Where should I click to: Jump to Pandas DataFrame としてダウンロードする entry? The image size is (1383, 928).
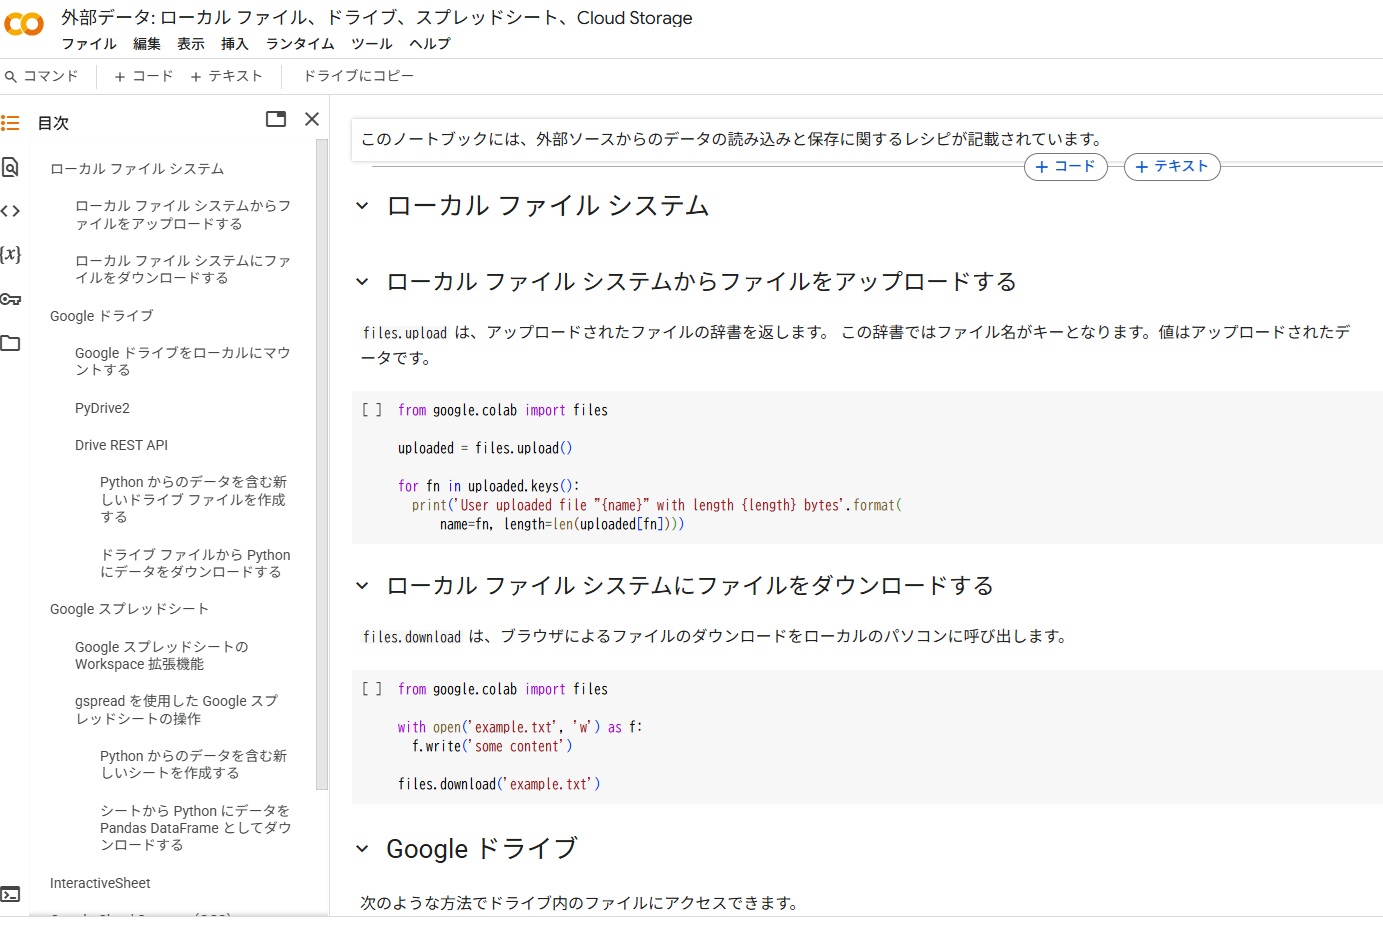(196, 828)
